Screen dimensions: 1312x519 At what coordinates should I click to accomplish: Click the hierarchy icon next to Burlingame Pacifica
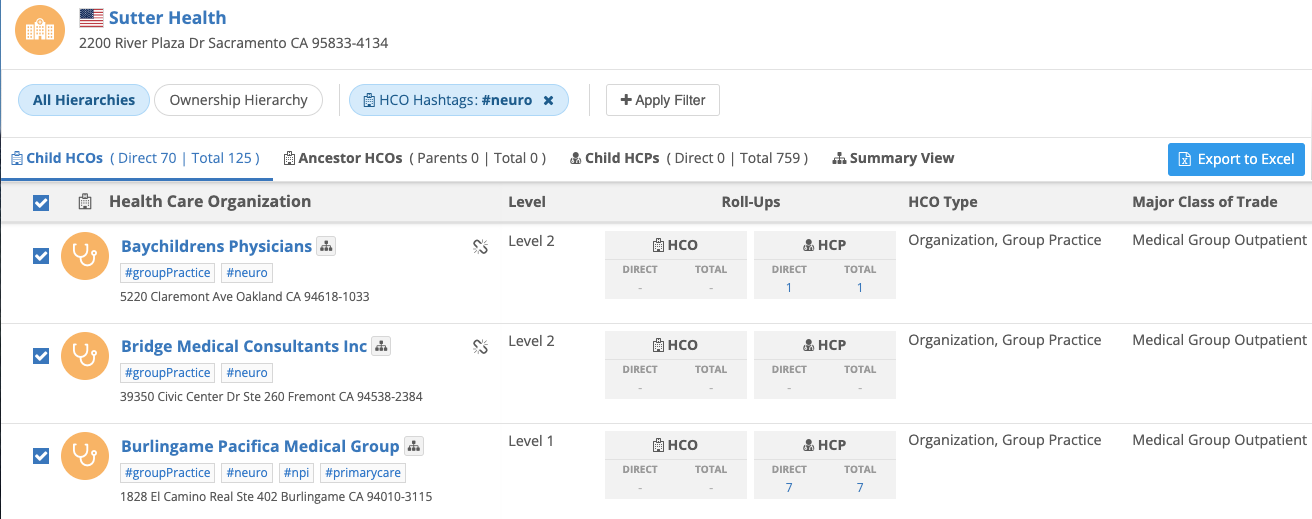click(414, 446)
